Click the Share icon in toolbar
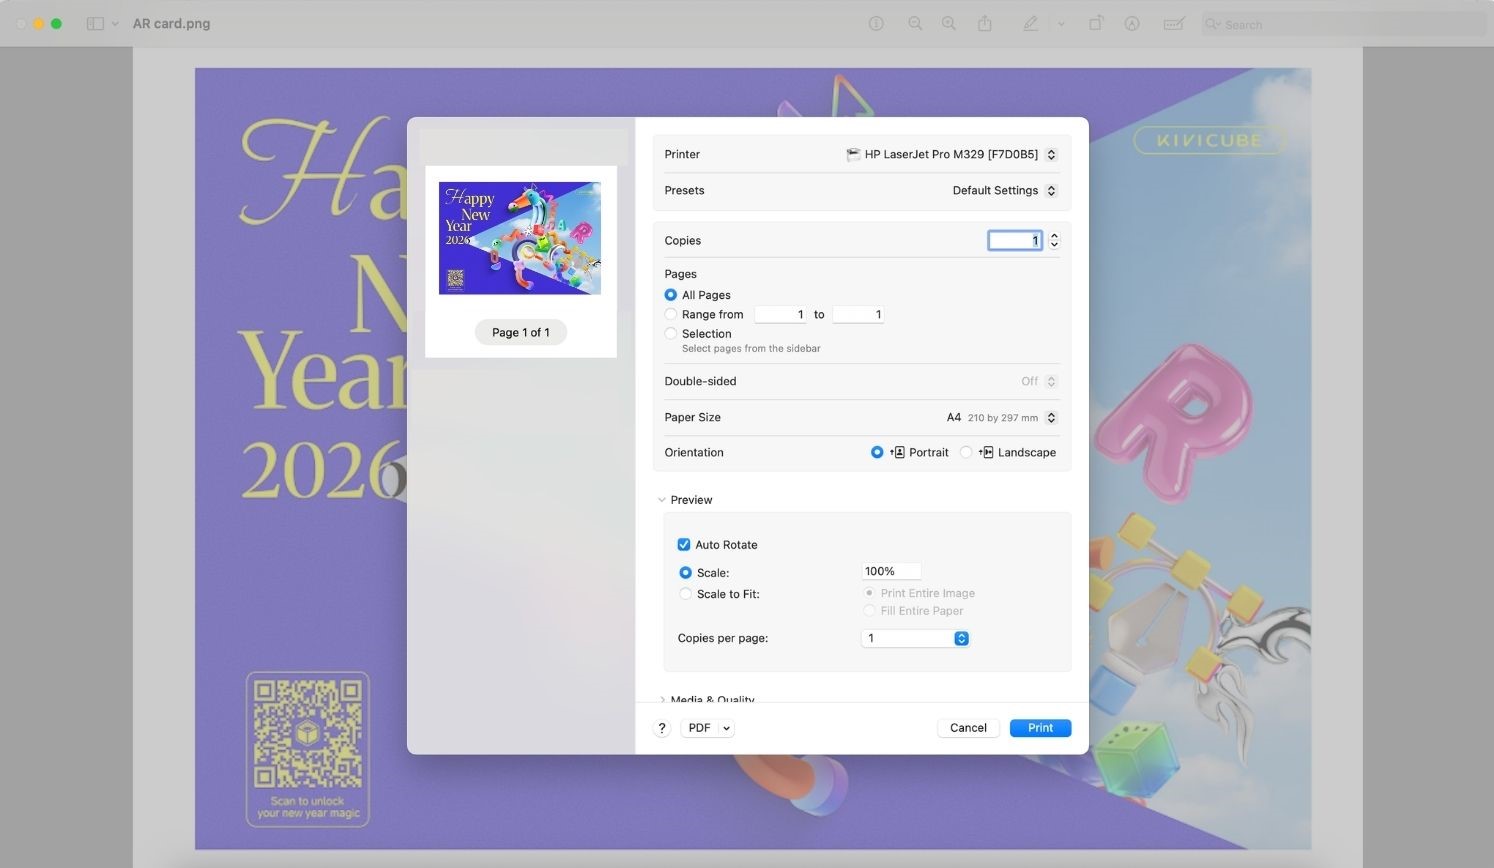The image size is (1494, 868). (985, 24)
